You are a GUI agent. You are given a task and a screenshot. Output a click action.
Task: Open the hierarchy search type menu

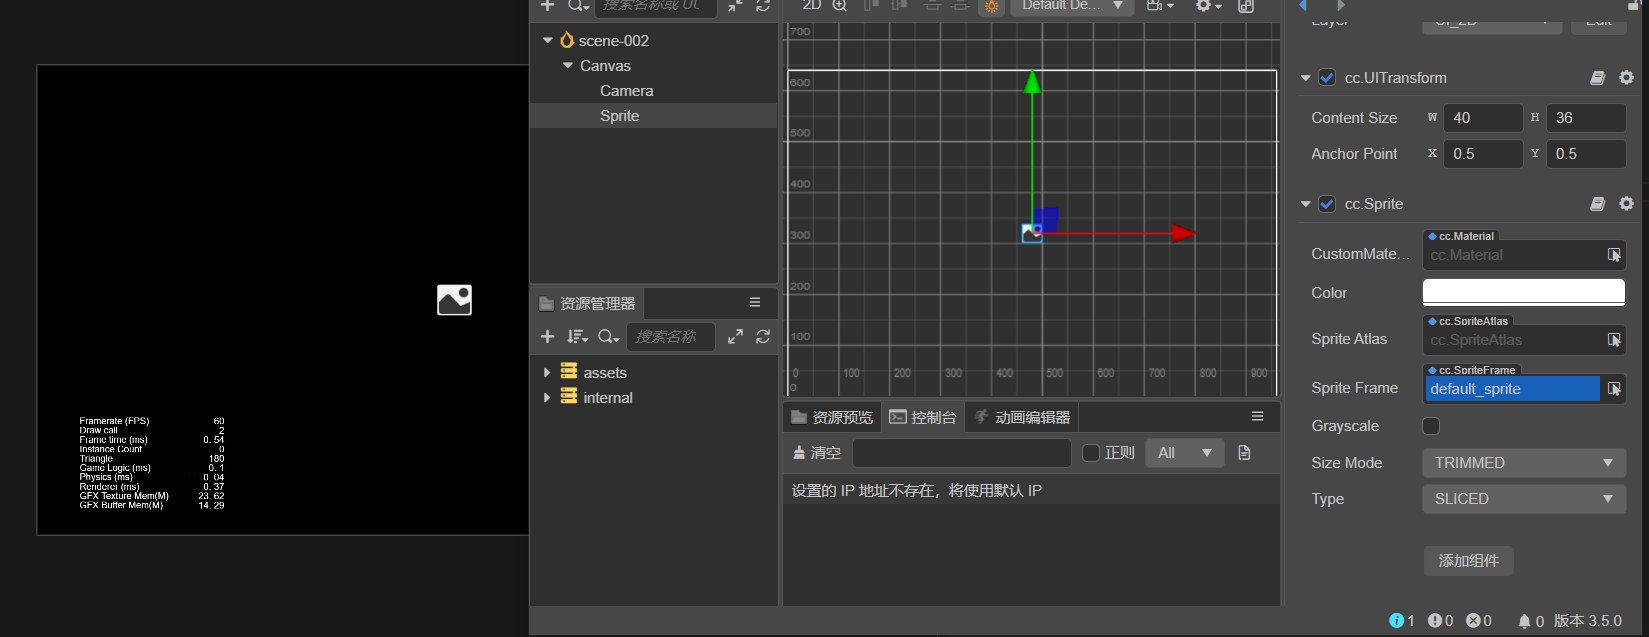[x=578, y=6]
